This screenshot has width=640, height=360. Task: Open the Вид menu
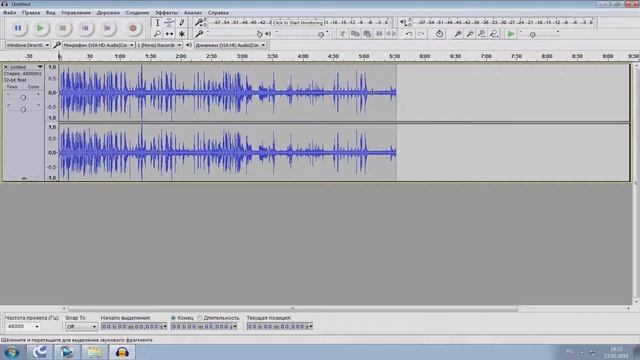pos(51,13)
